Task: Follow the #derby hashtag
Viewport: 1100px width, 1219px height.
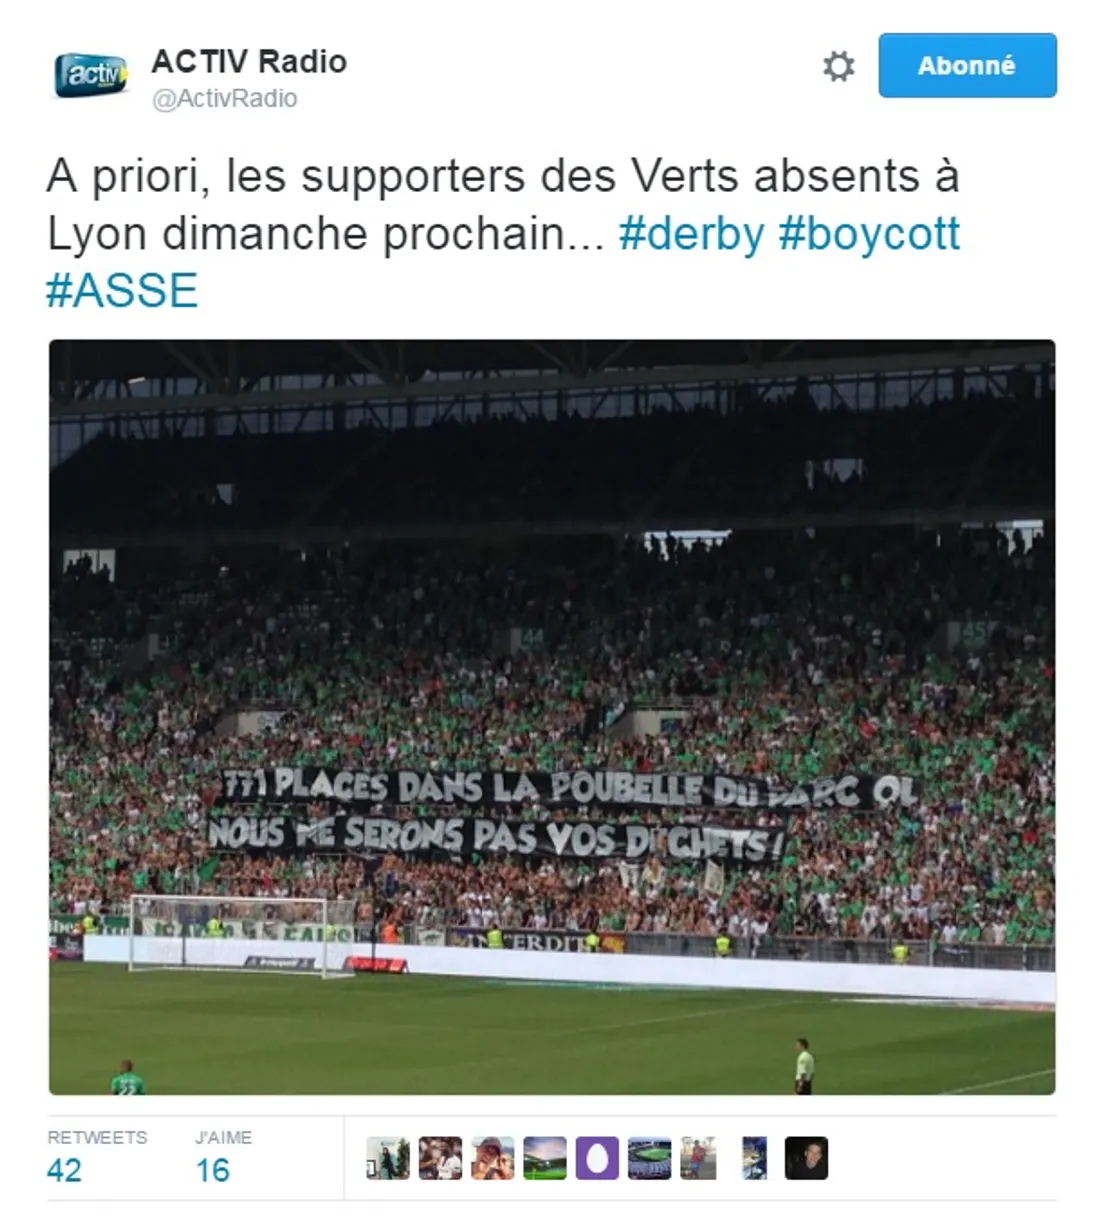Action: pos(691,233)
